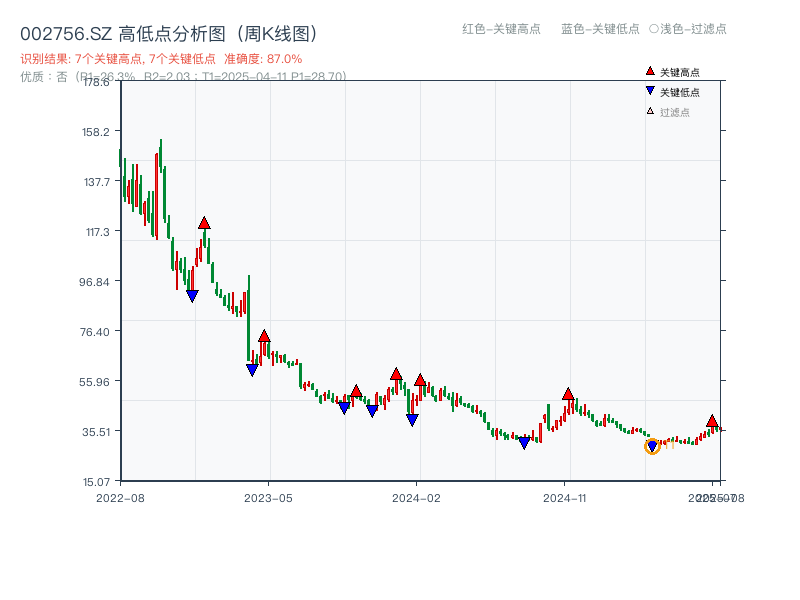
Task: Select the blue low marker below 2023-01 candles
Action: pyautogui.click(x=193, y=294)
